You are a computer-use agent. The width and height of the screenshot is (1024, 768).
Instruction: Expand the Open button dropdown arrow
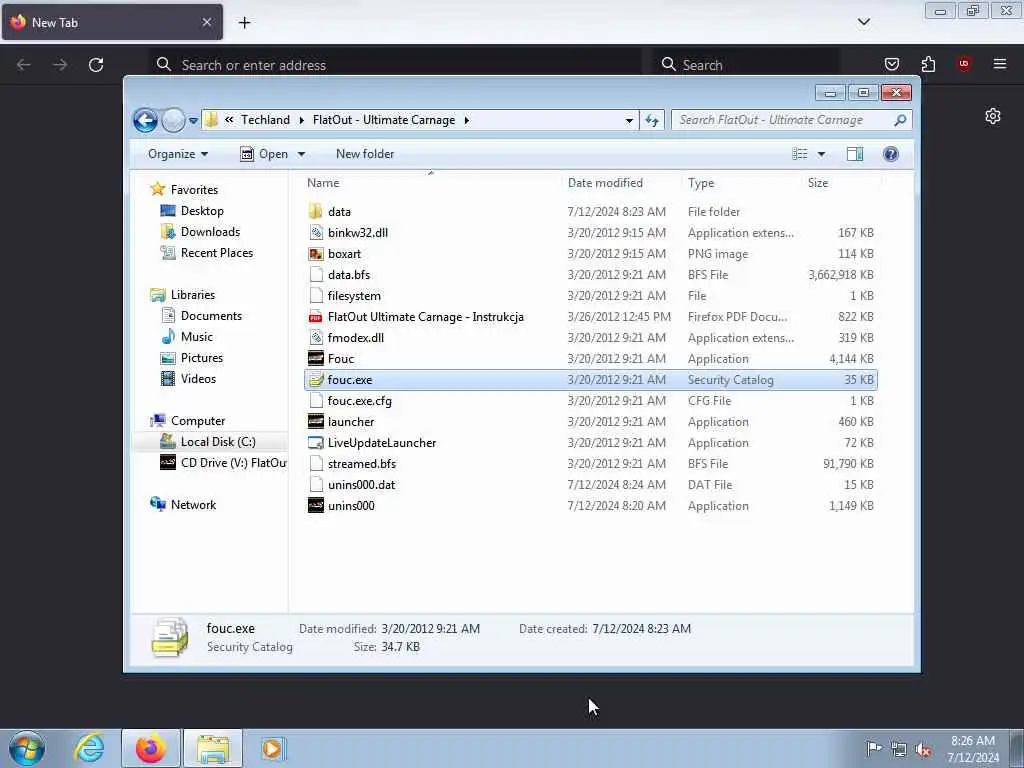click(301, 154)
